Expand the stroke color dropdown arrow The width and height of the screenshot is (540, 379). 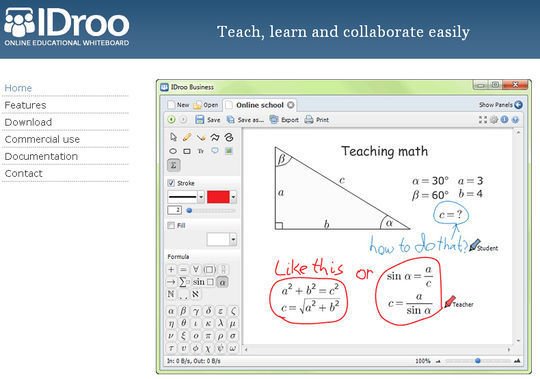pos(233,197)
